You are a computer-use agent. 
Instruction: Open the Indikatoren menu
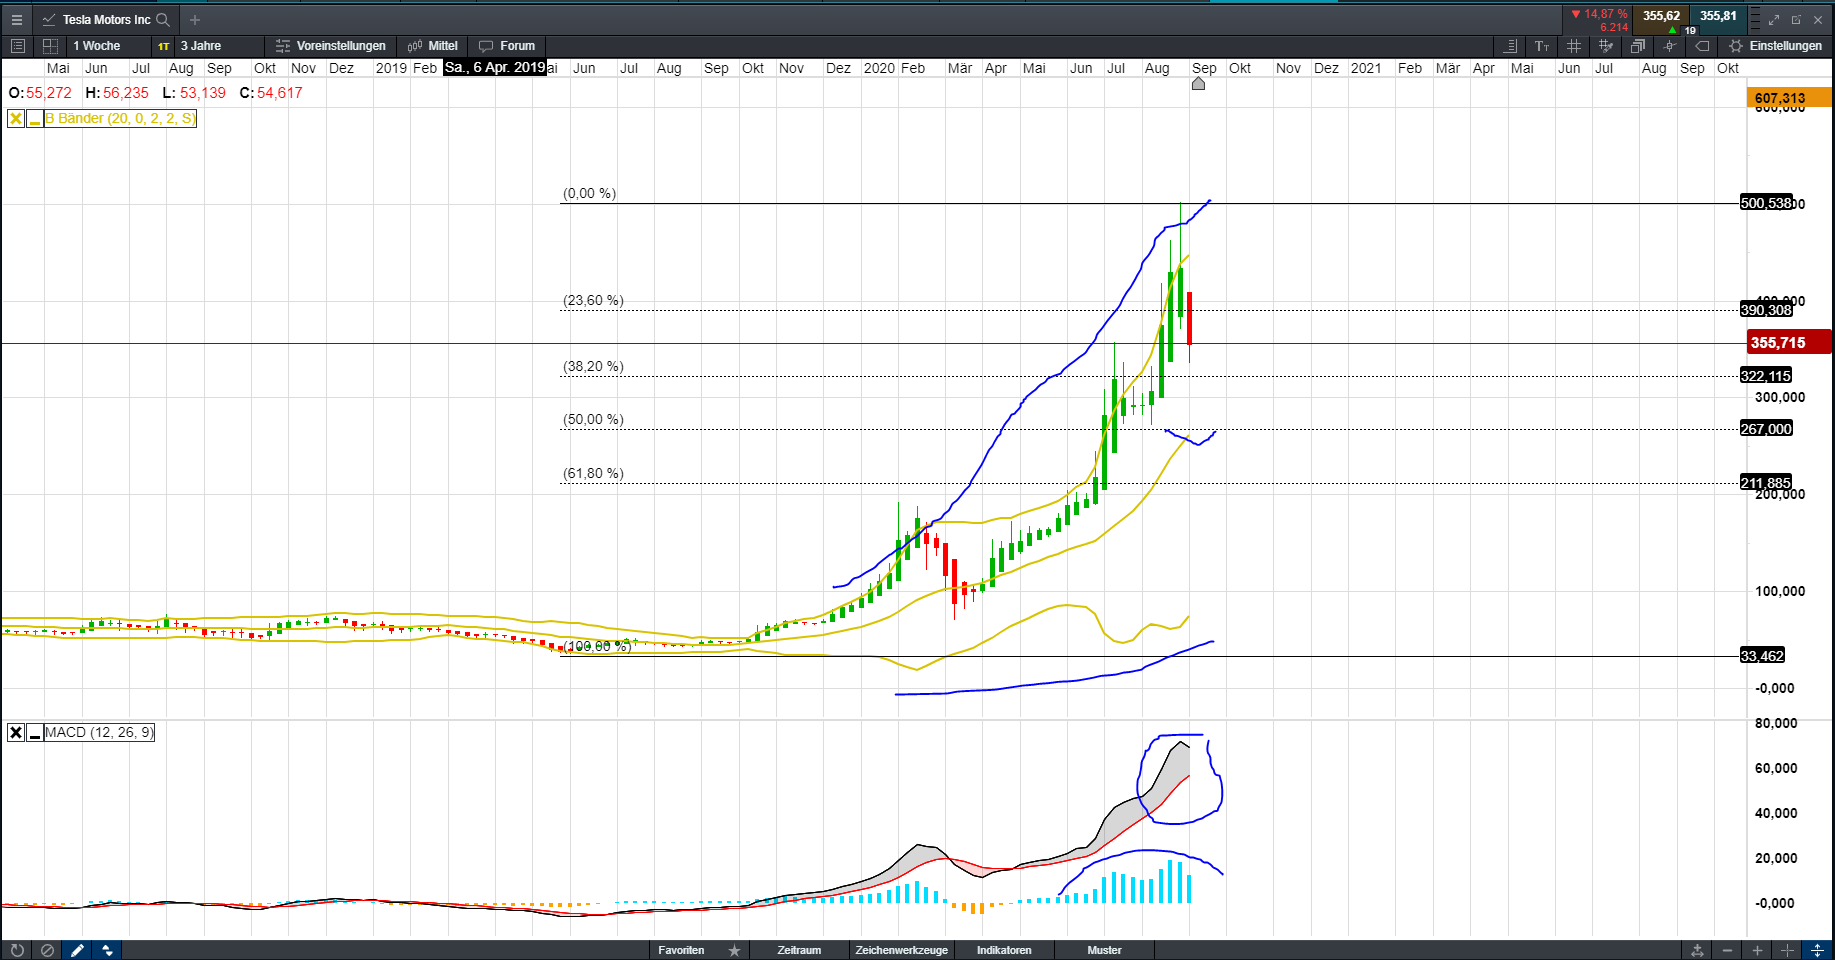1004,950
